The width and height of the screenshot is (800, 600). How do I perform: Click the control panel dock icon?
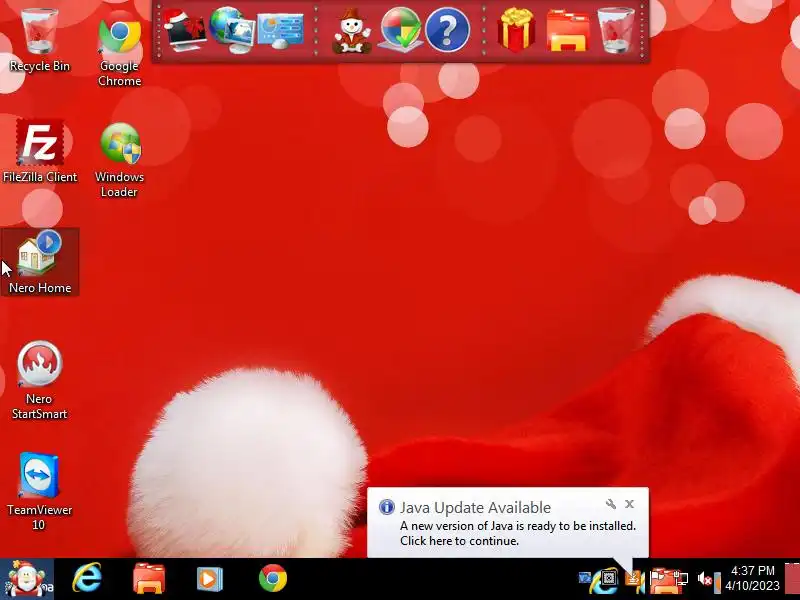[x=281, y=31]
